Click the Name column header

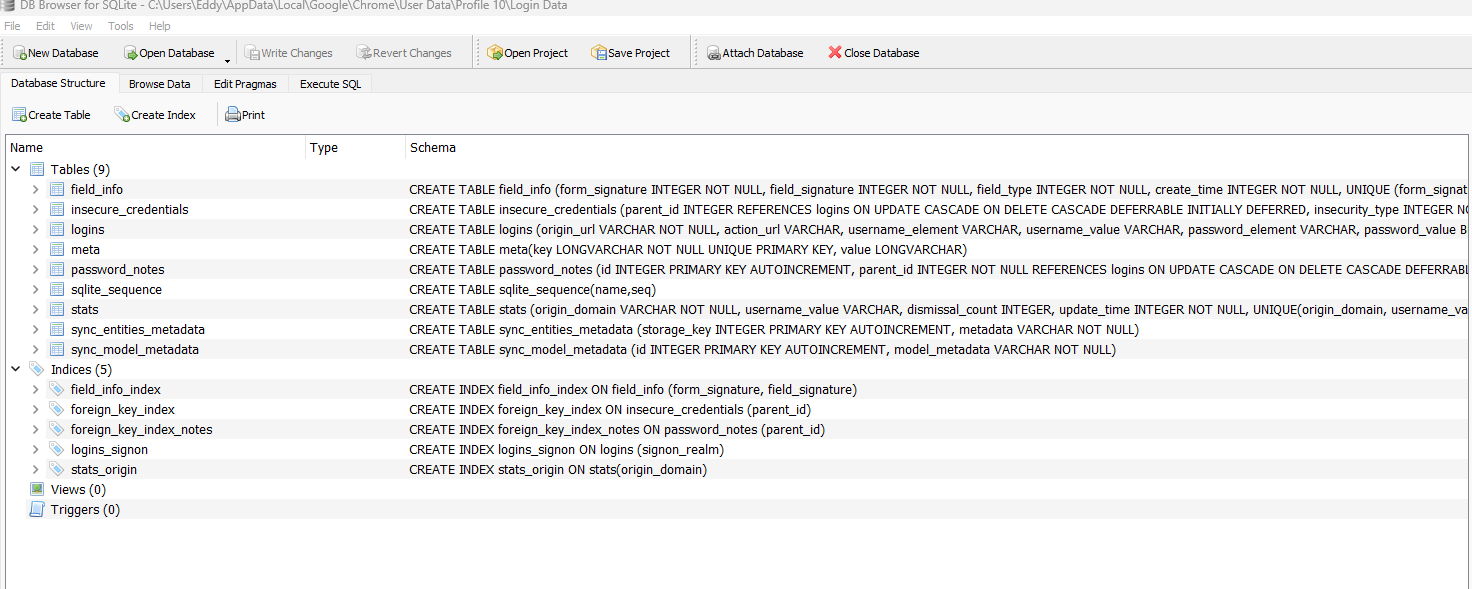click(x=155, y=147)
